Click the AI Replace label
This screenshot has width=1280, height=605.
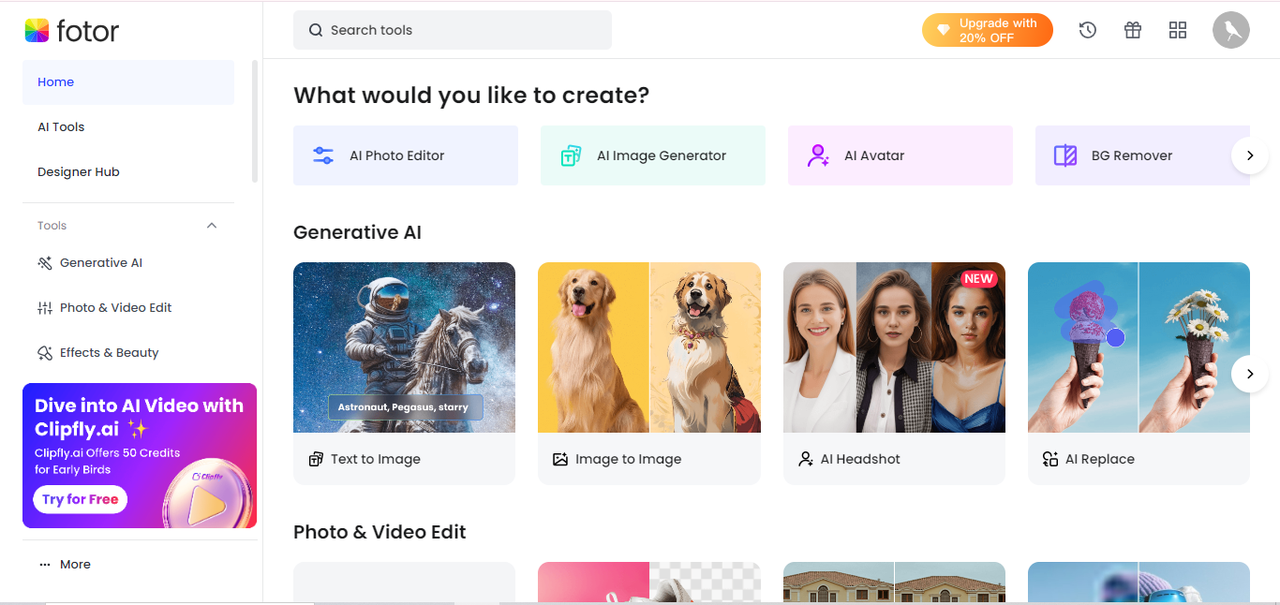point(1100,459)
